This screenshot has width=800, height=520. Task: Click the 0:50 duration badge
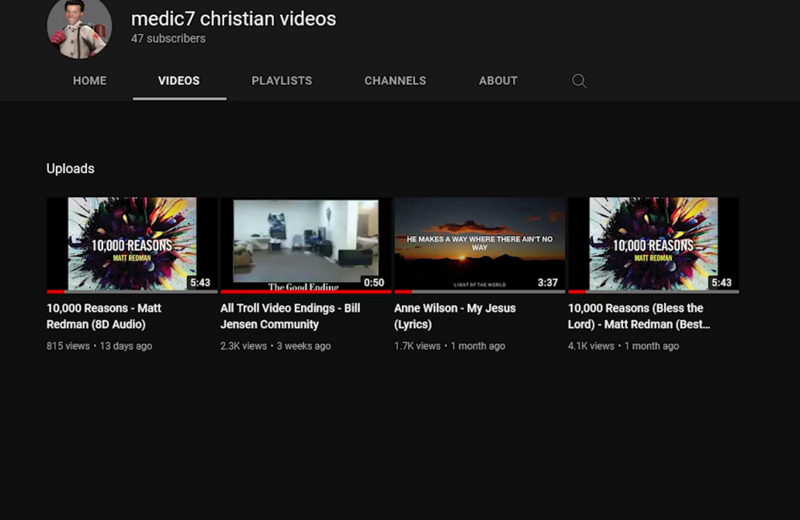pyautogui.click(x=374, y=283)
